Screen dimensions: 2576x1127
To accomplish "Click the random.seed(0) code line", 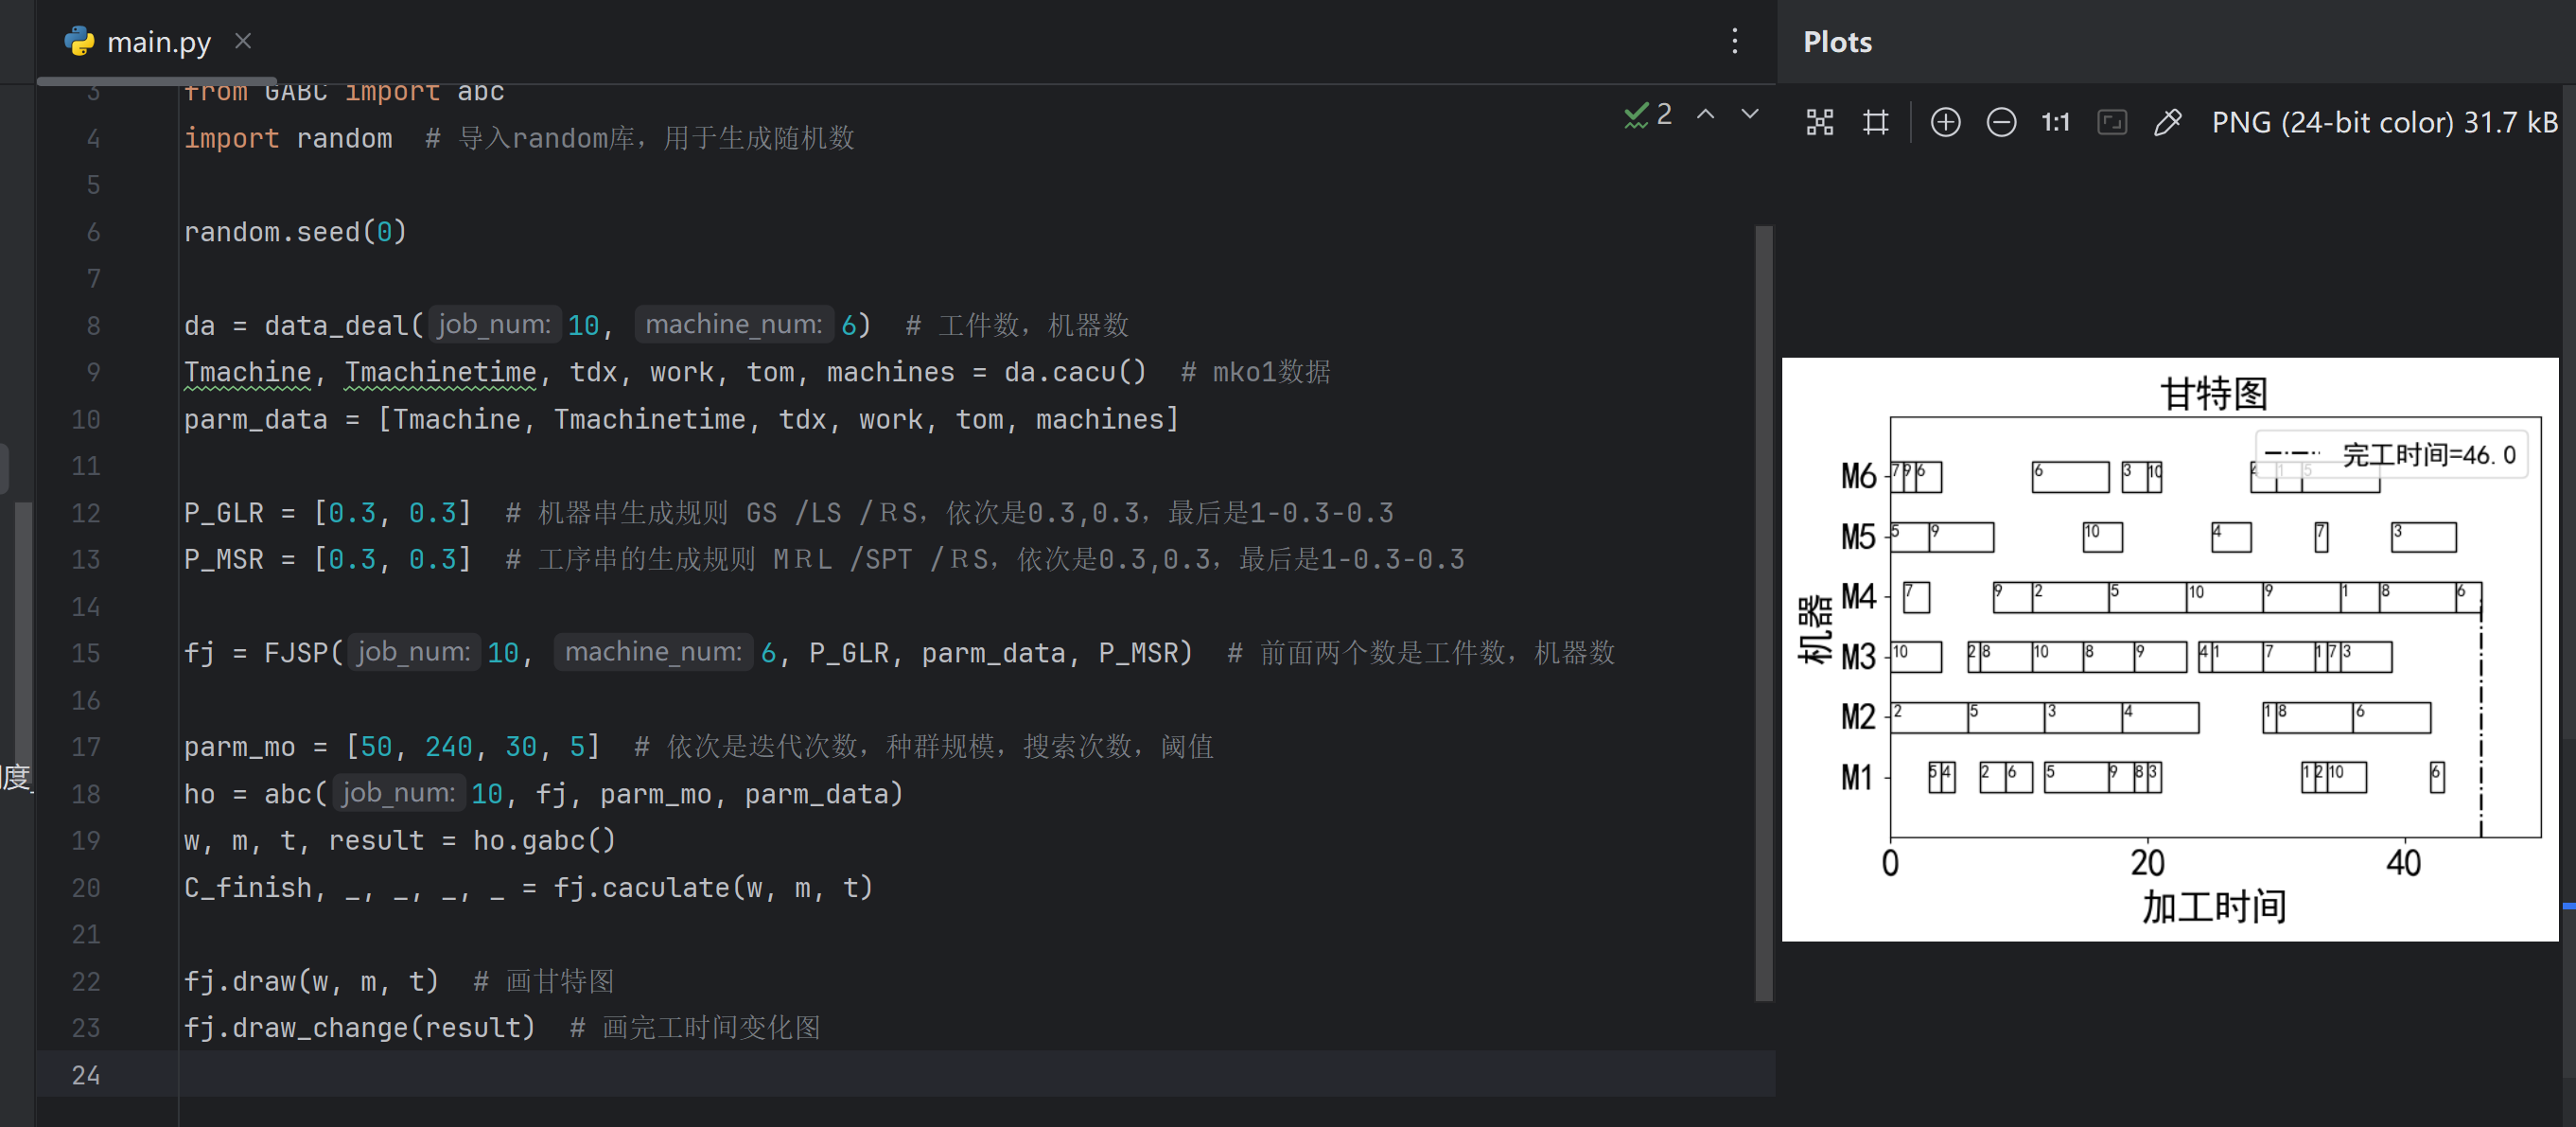I will tap(295, 232).
